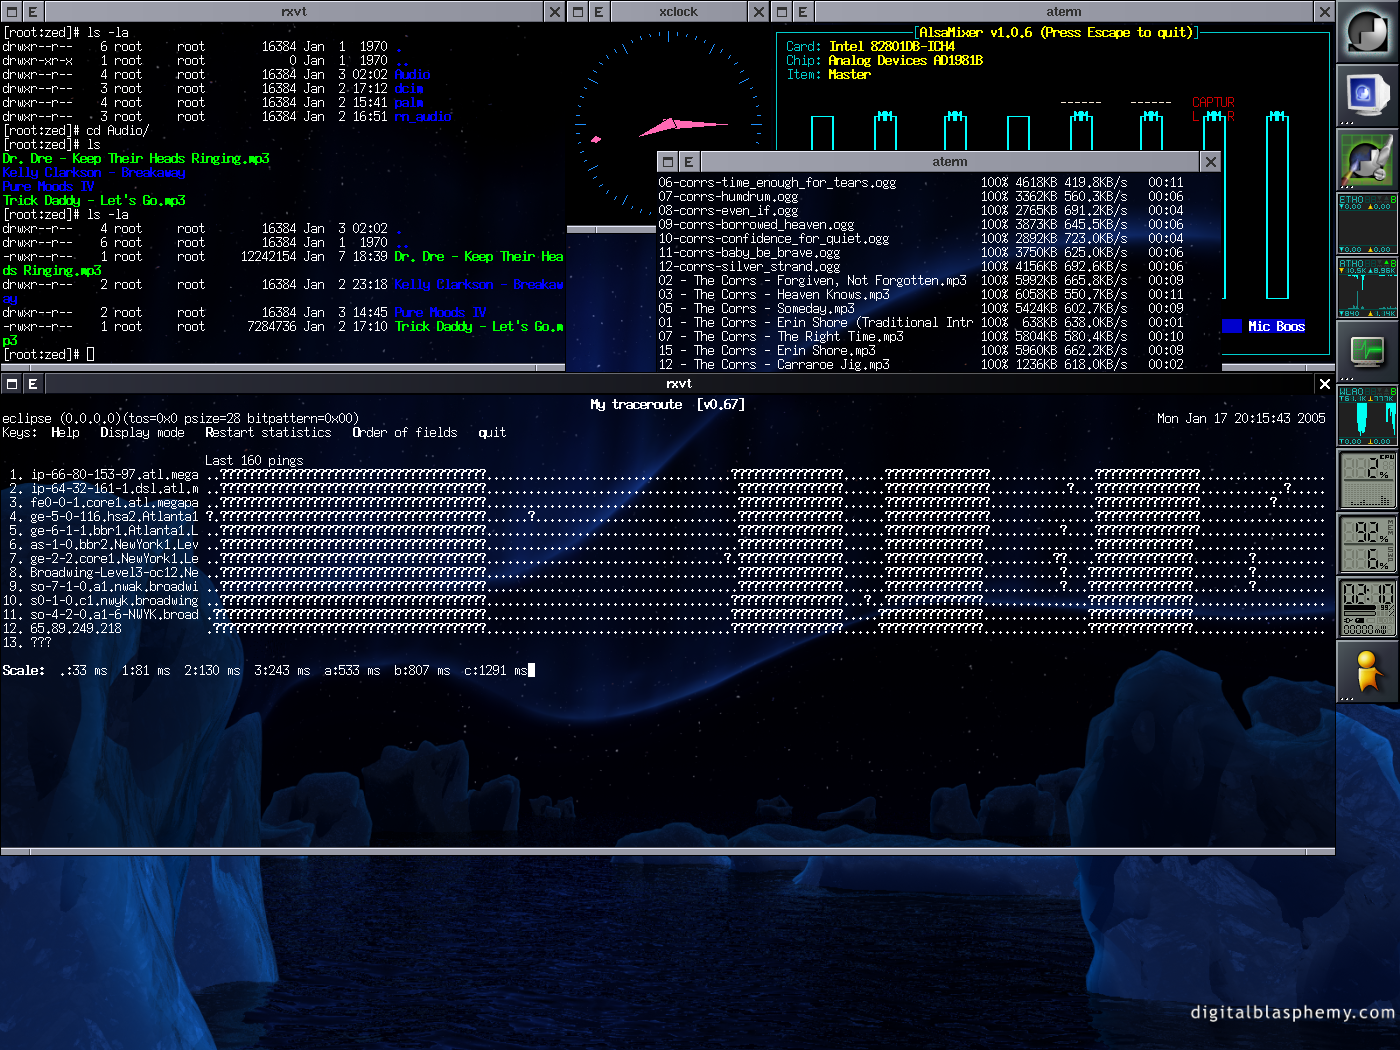
Task: Open the globe-and-wrench dock icon
Action: click(x=1367, y=159)
